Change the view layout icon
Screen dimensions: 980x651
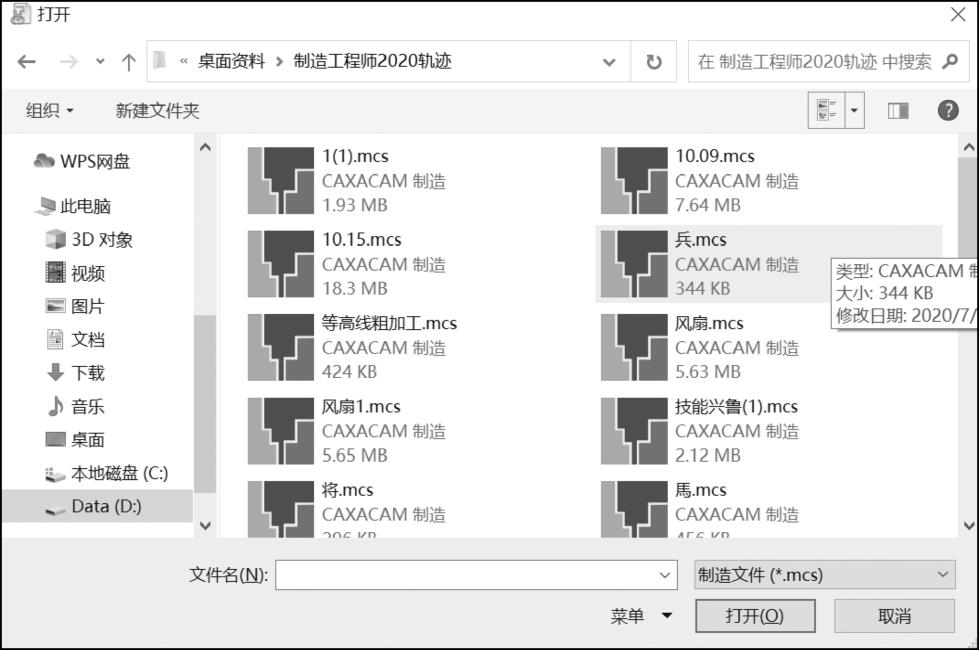point(827,111)
